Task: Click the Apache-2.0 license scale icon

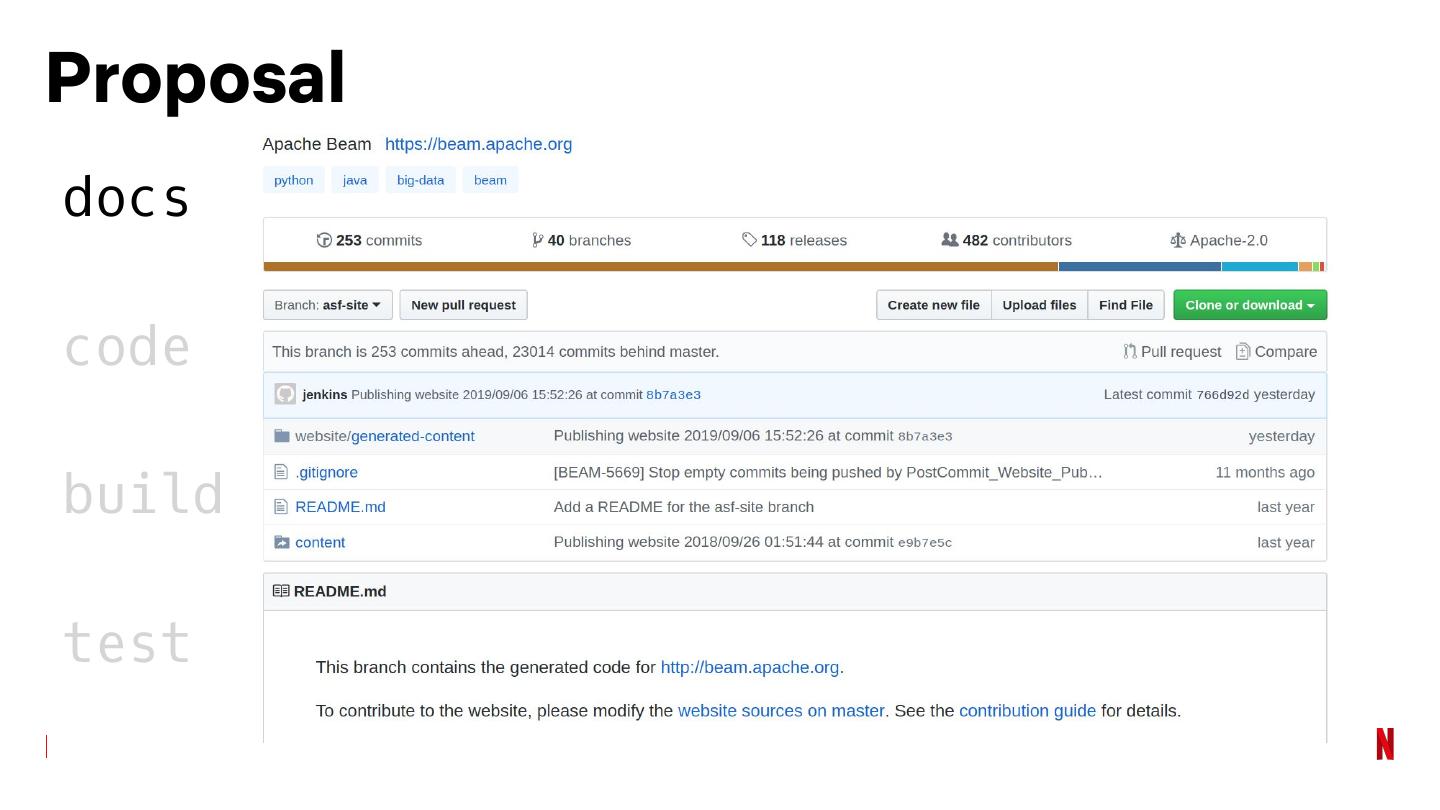Action: 1178,240
